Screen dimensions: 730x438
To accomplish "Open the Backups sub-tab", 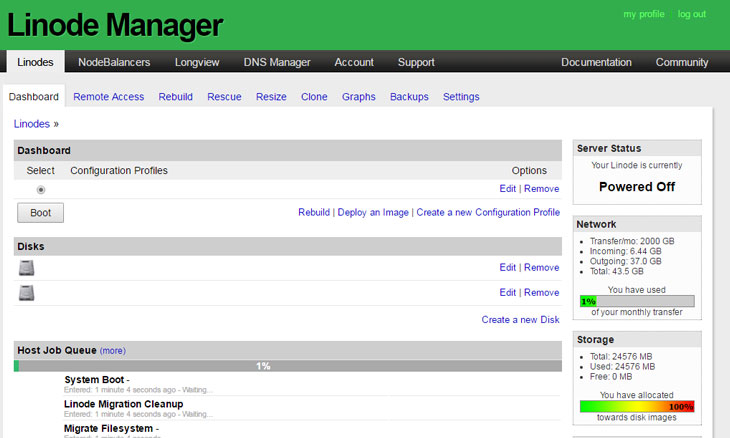I will coord(409,97).
